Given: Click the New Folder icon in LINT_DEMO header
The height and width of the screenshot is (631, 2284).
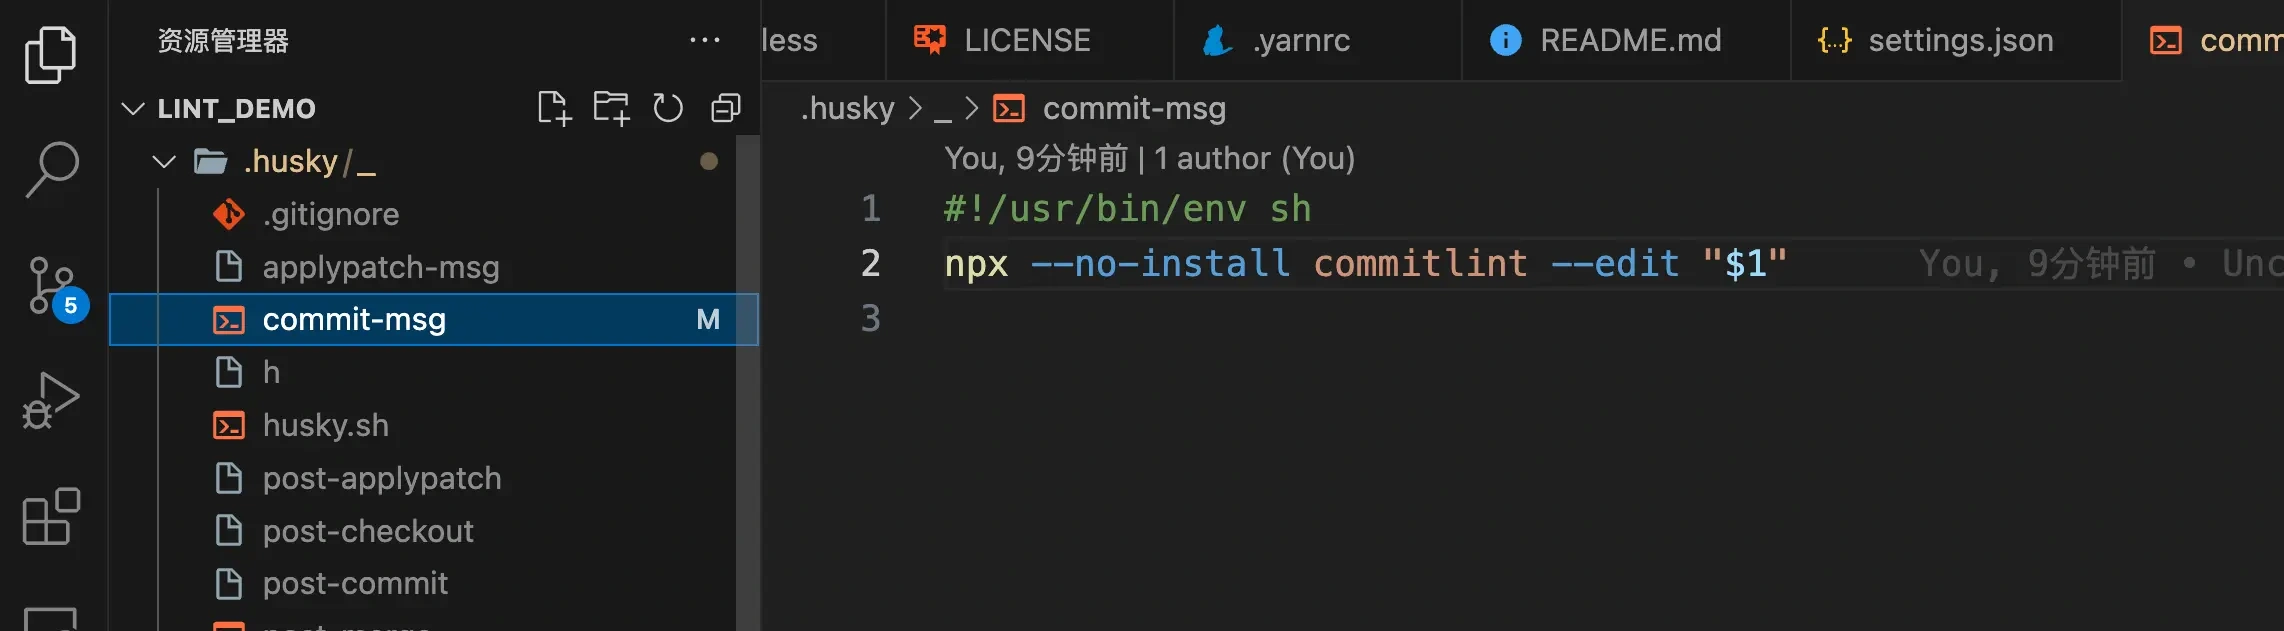Looking at the screenshot, I should pyautogui.click(x=611, y=108).
